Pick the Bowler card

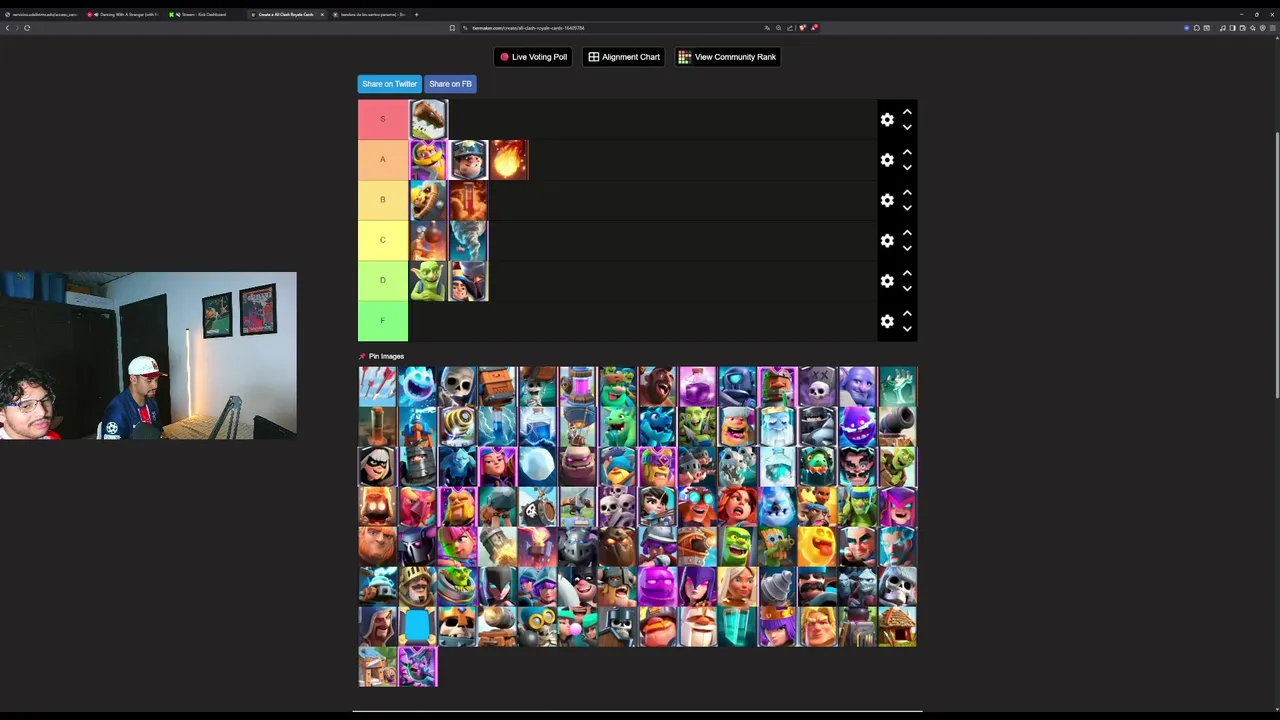click(x=858, y=386)
